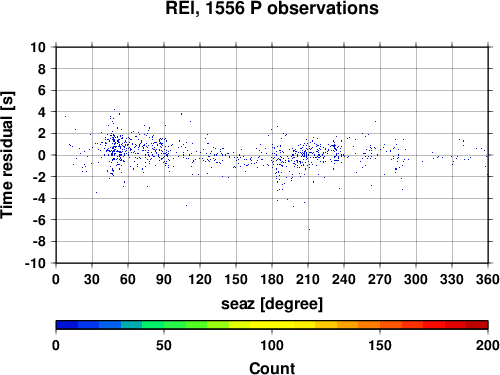
Task: Click the dark blue colorbar segment
Action: (67, 325)
